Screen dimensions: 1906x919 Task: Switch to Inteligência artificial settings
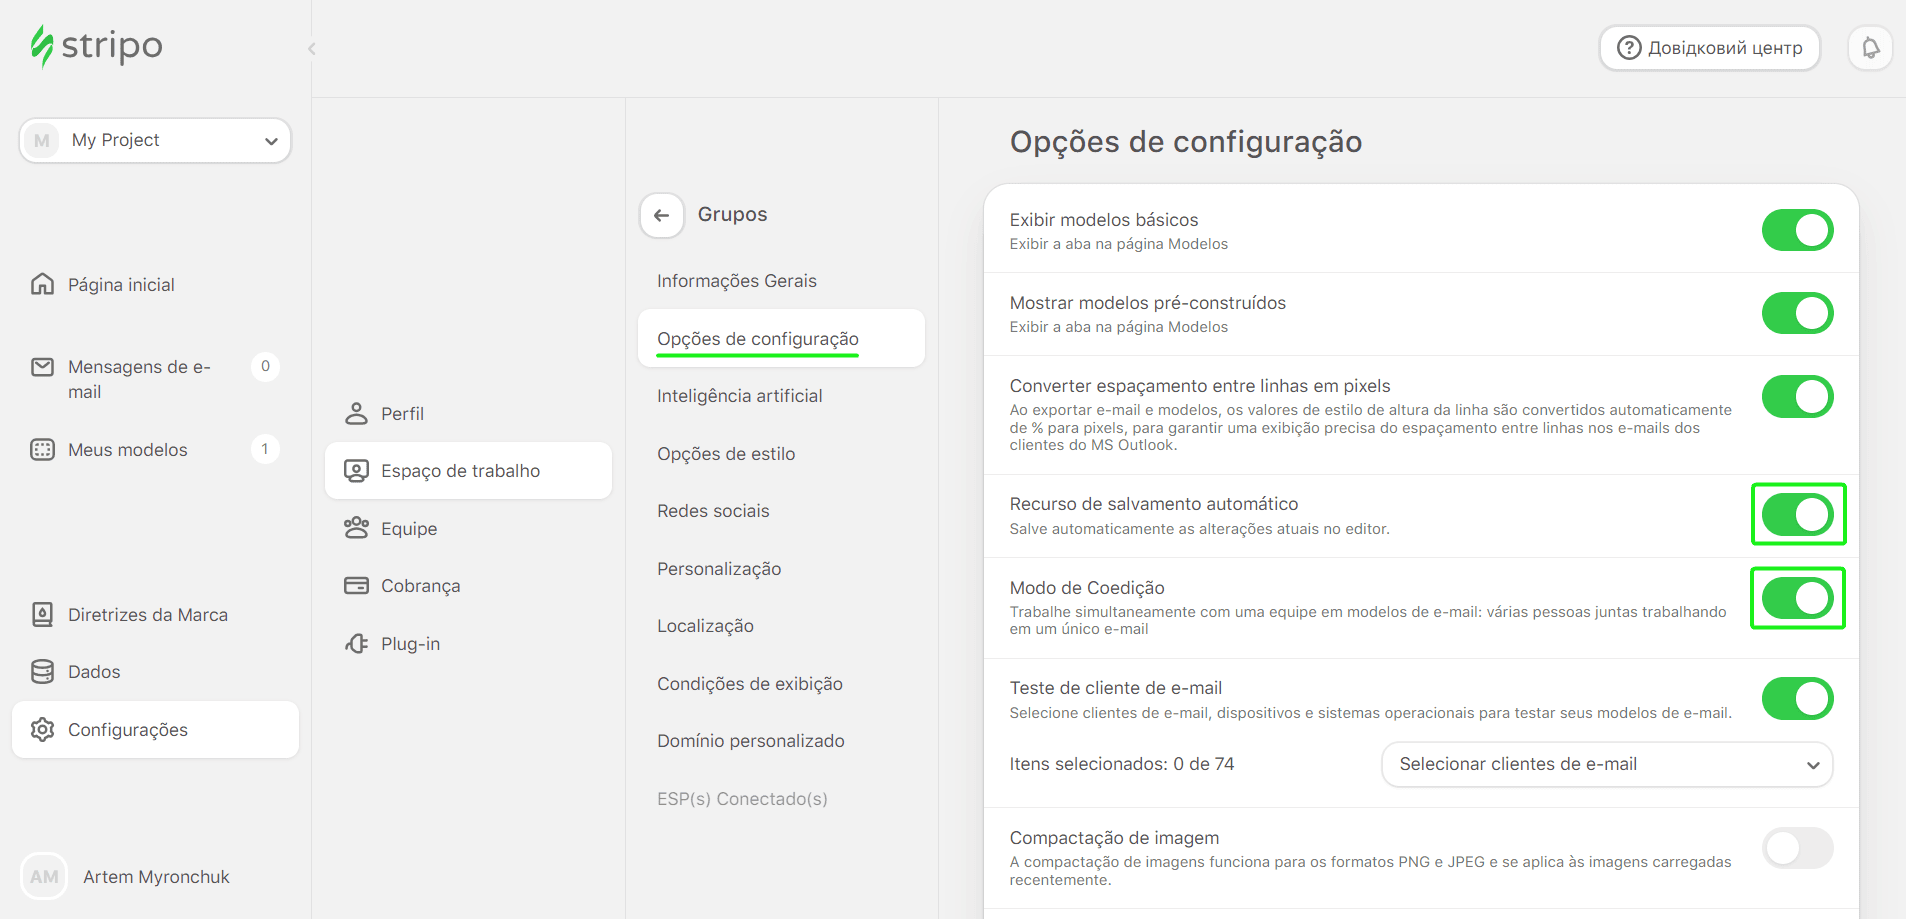(740, 395)
